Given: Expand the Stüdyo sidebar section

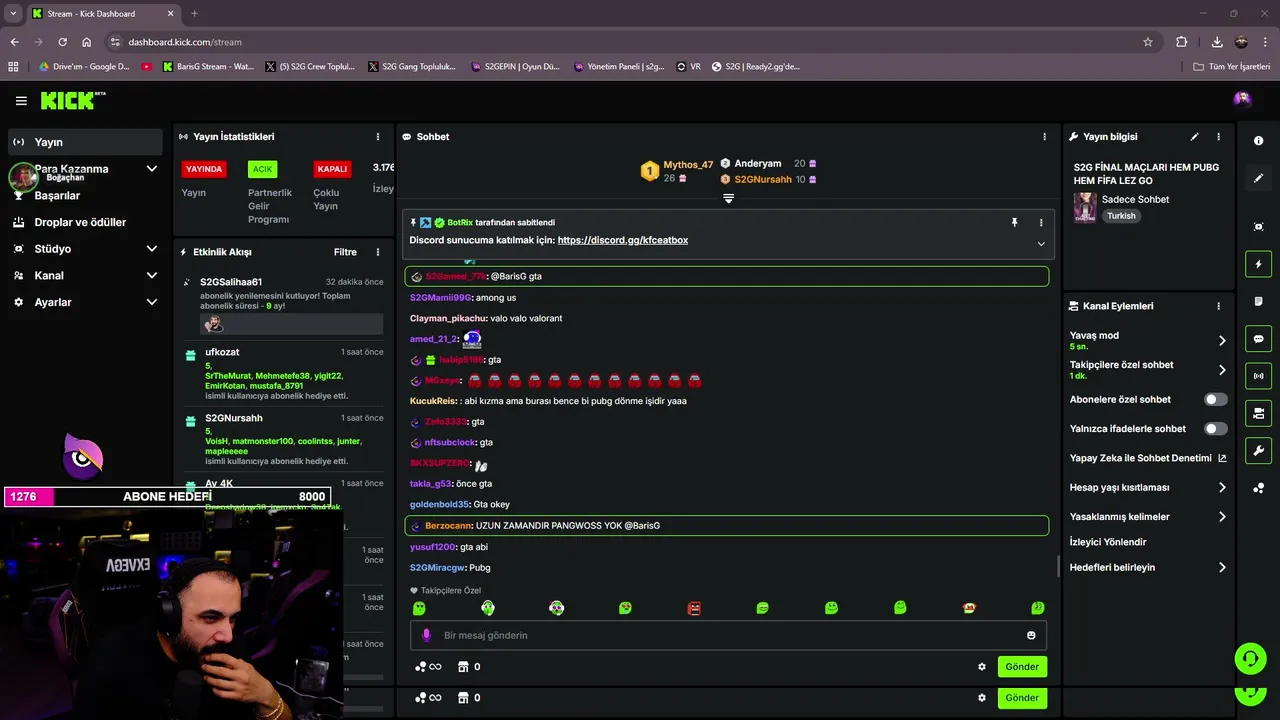Looking at the screenshot, I should click(x=152, y=249).
